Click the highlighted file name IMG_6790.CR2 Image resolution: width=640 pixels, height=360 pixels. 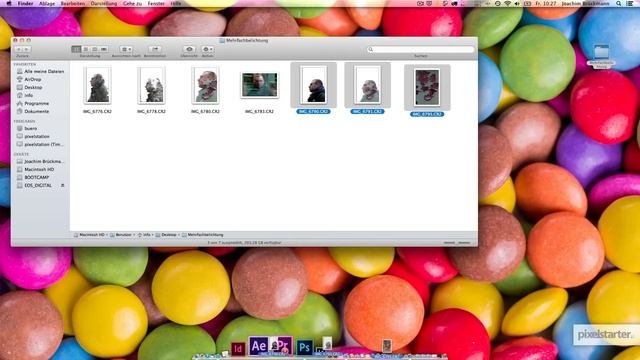click(313, 111)
